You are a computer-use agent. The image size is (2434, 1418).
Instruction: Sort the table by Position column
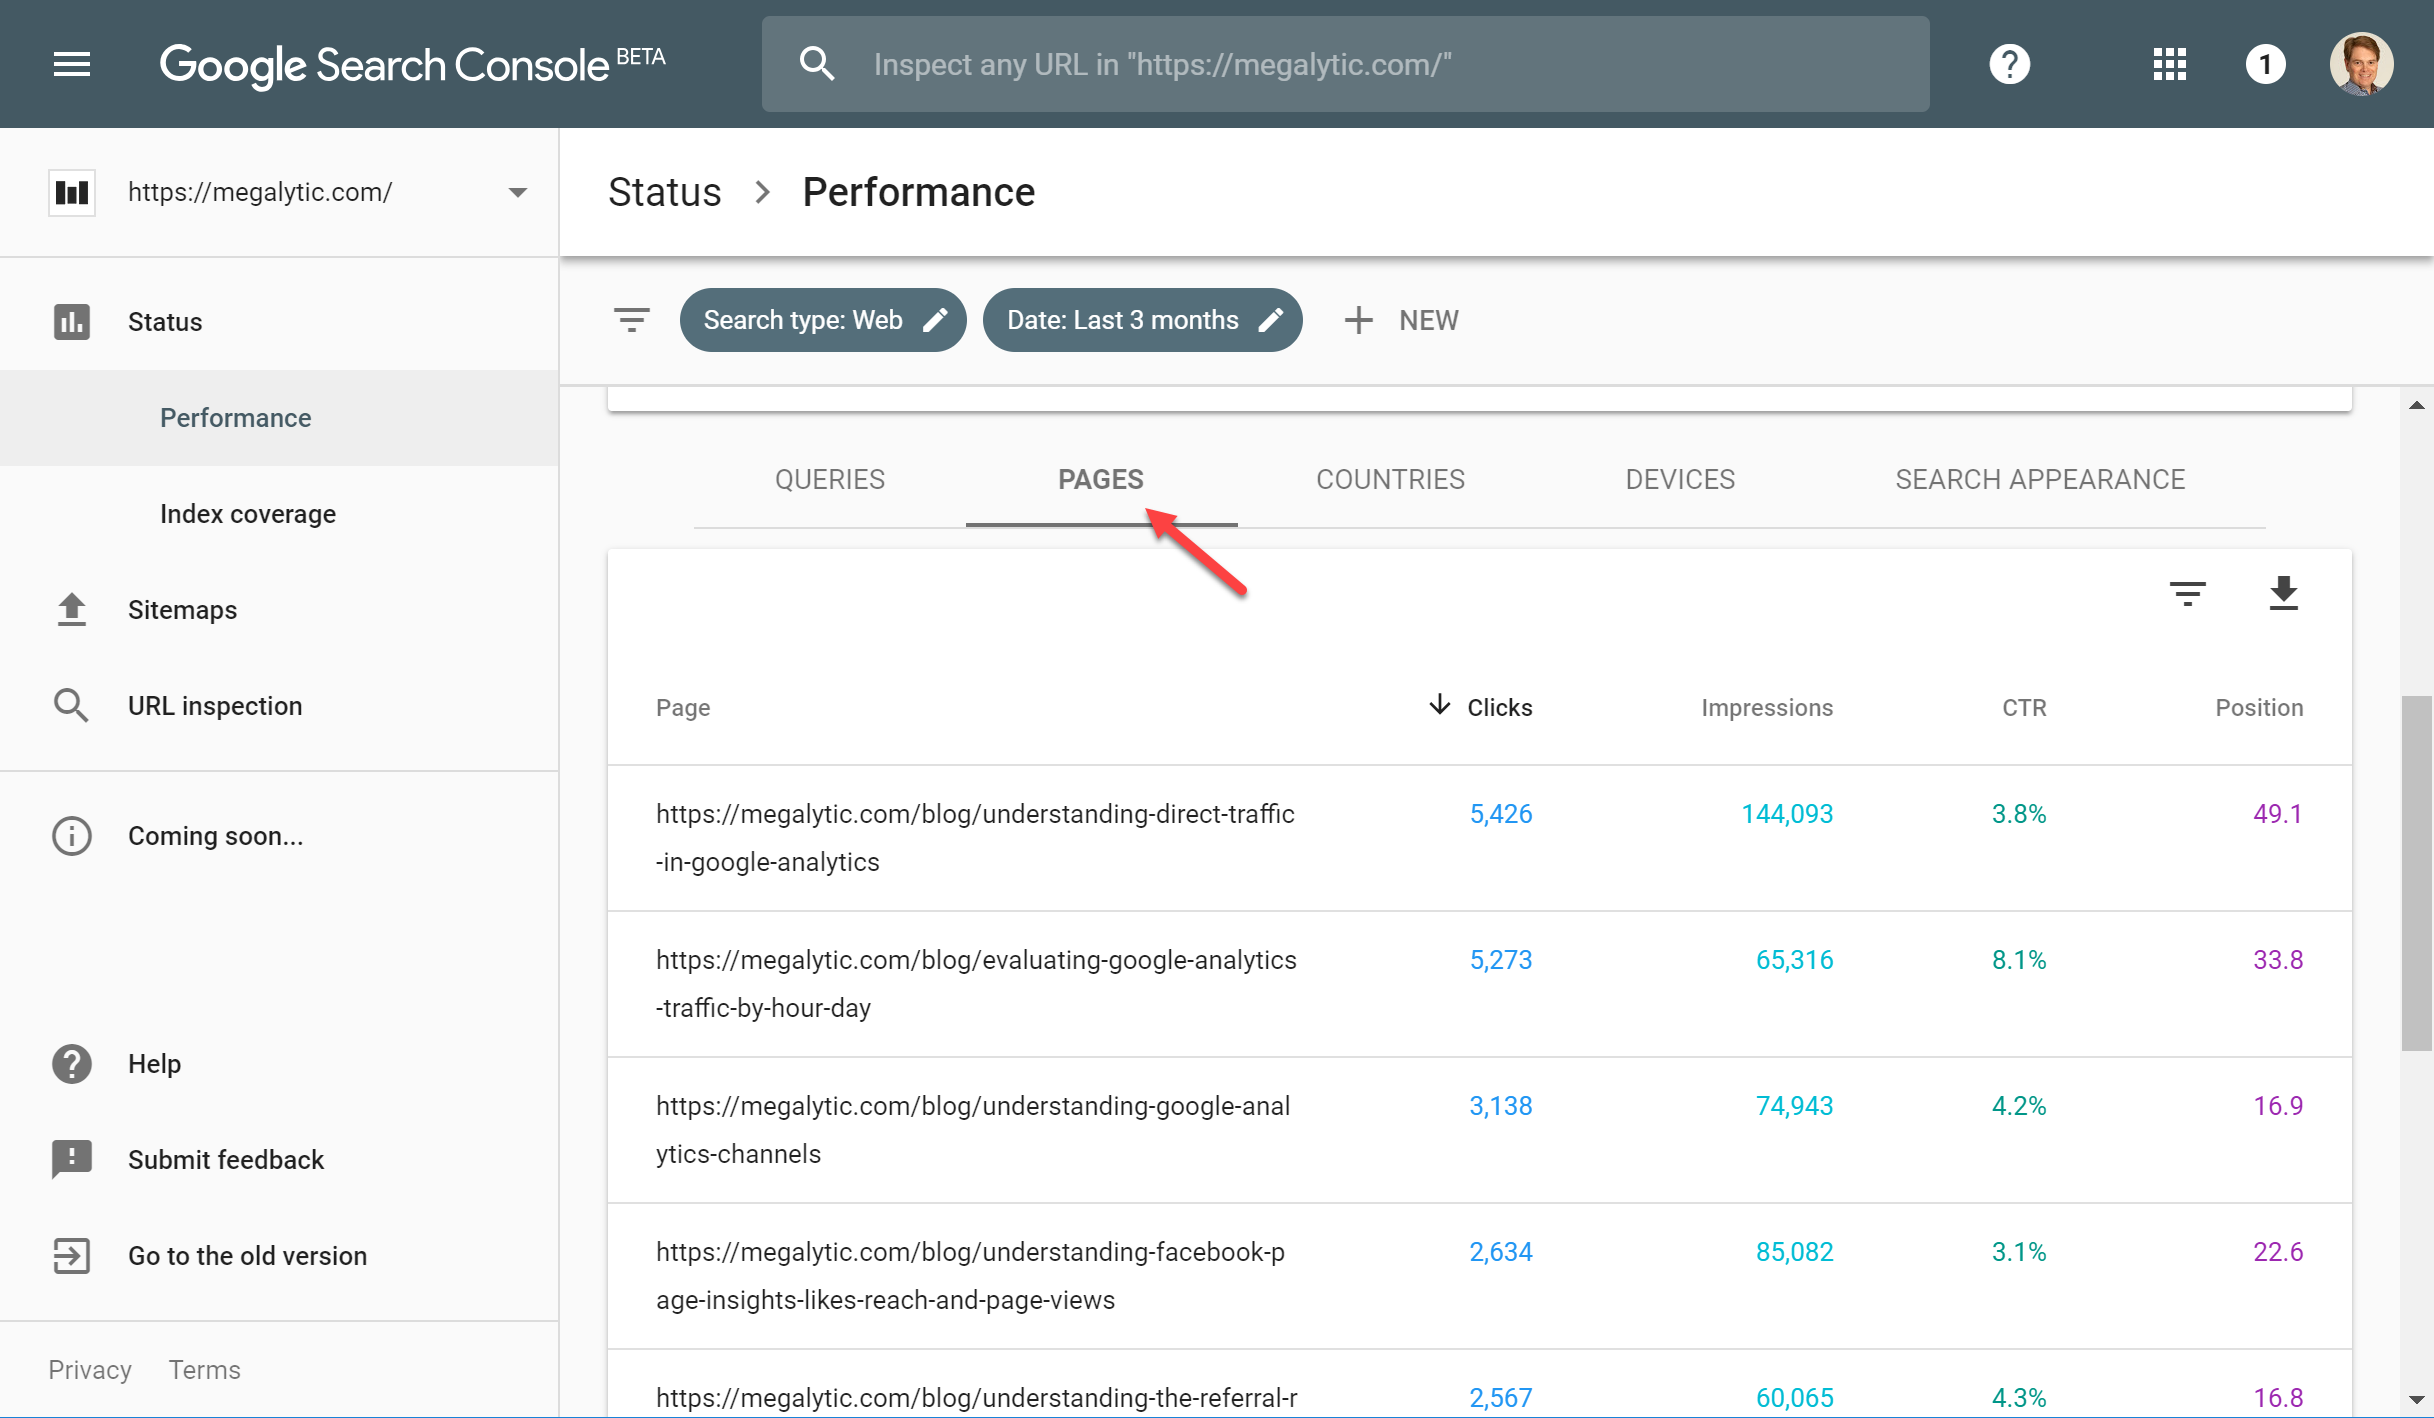2258,707
